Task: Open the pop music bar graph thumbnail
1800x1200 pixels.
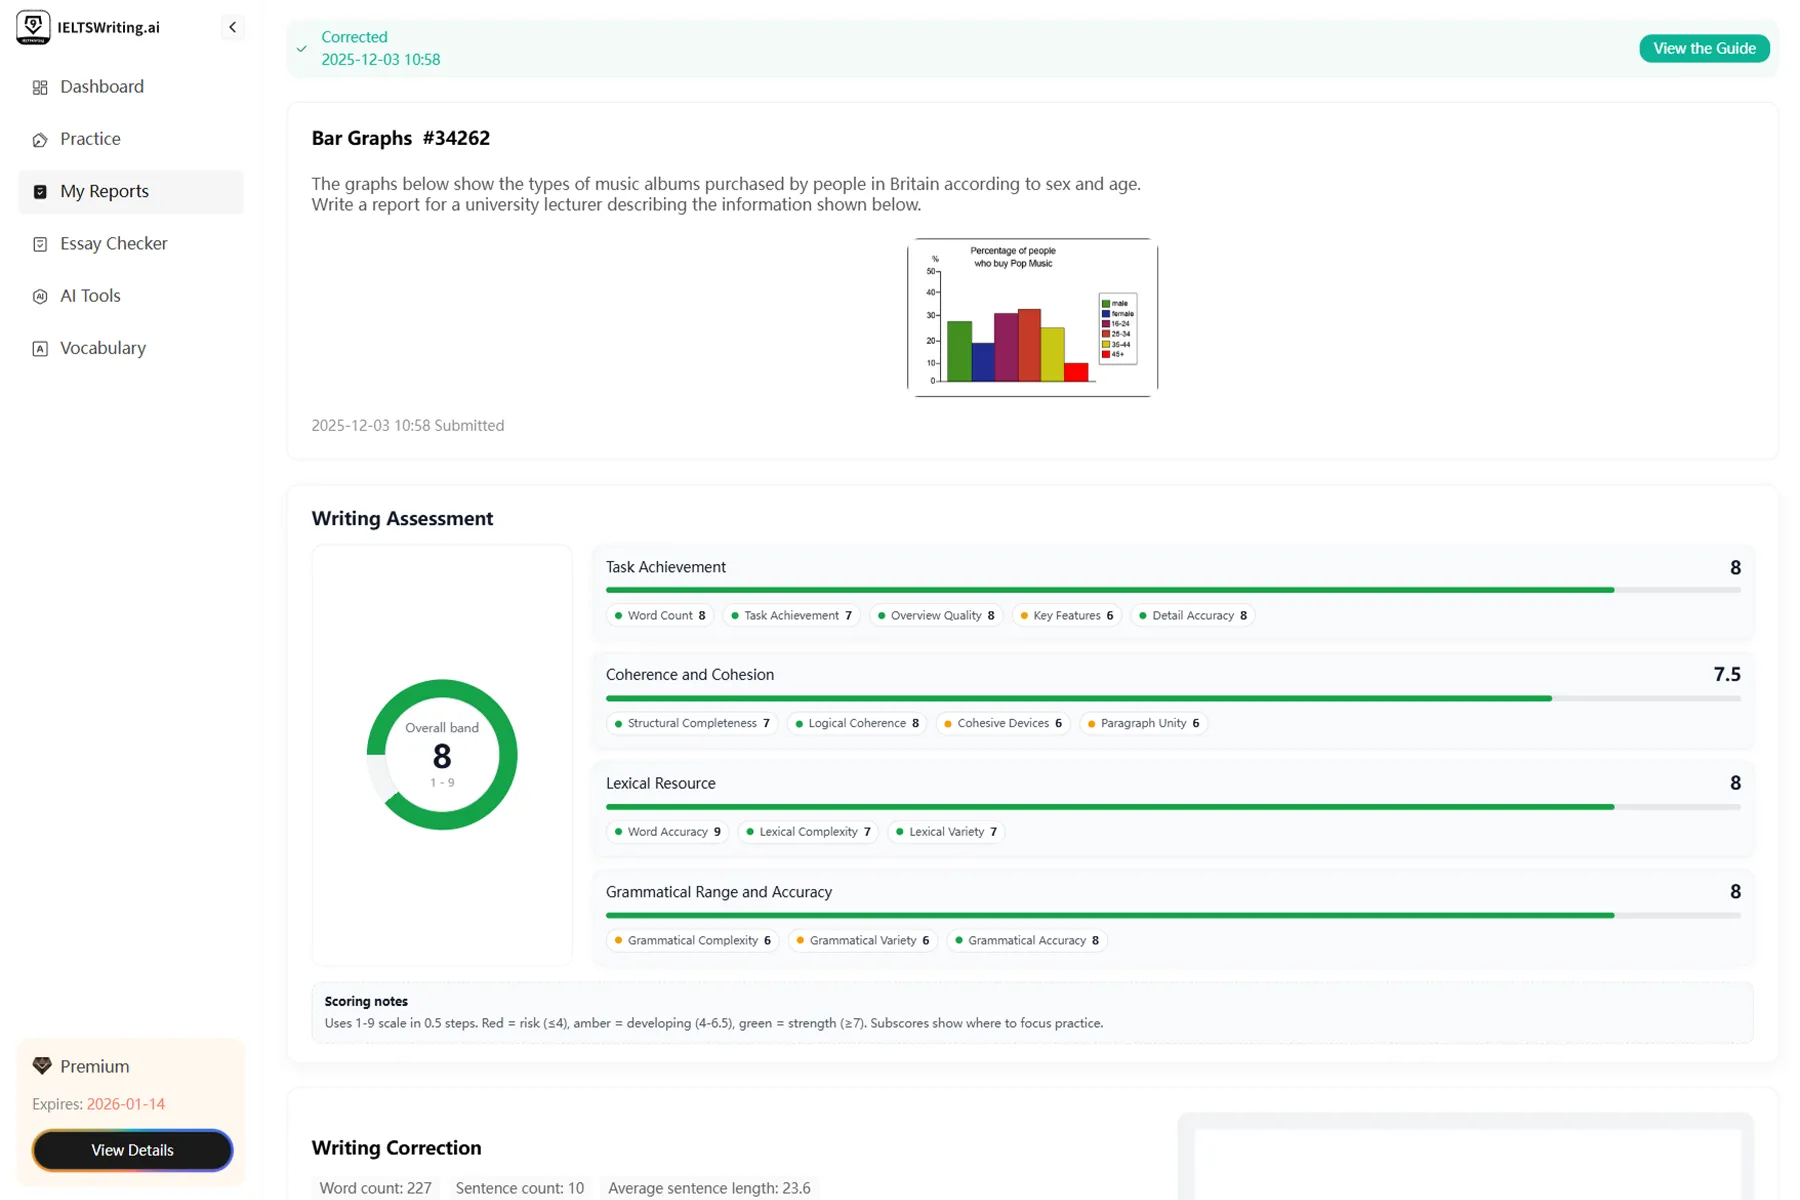Action: 1032,317
